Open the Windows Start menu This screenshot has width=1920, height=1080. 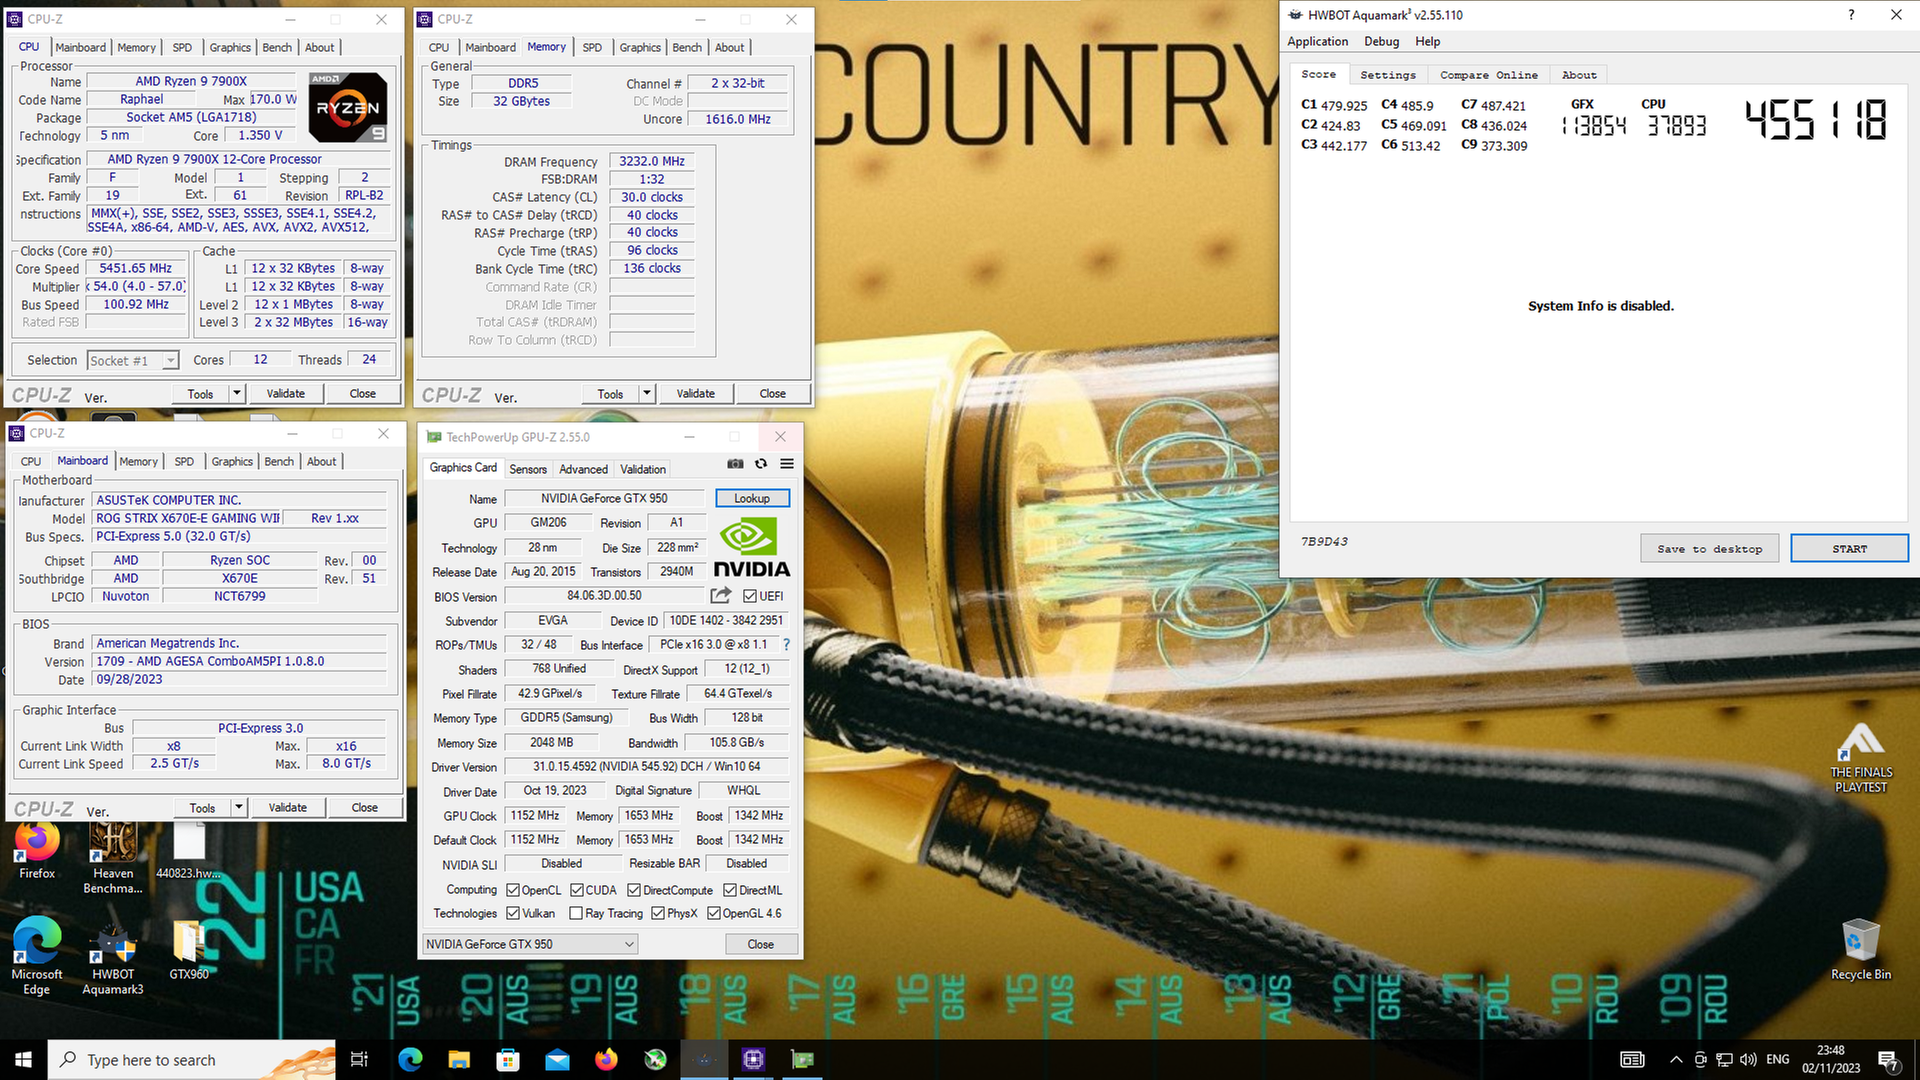pos(23,1060)
